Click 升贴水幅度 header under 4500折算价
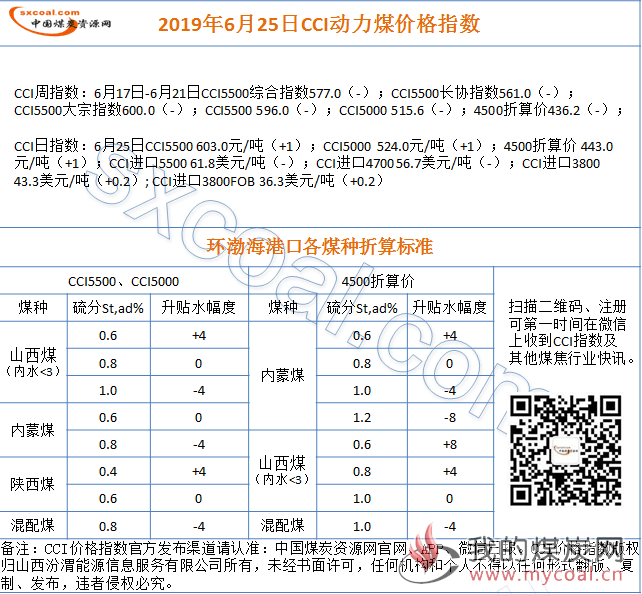The width and height of the screenshot is (642, 594). tap(450, 307)
